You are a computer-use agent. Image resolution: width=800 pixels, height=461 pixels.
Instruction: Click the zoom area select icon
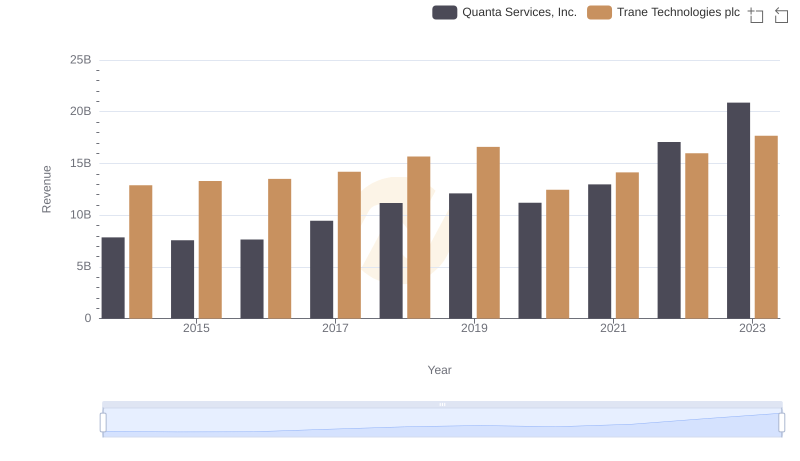click(x=756, y=15)
